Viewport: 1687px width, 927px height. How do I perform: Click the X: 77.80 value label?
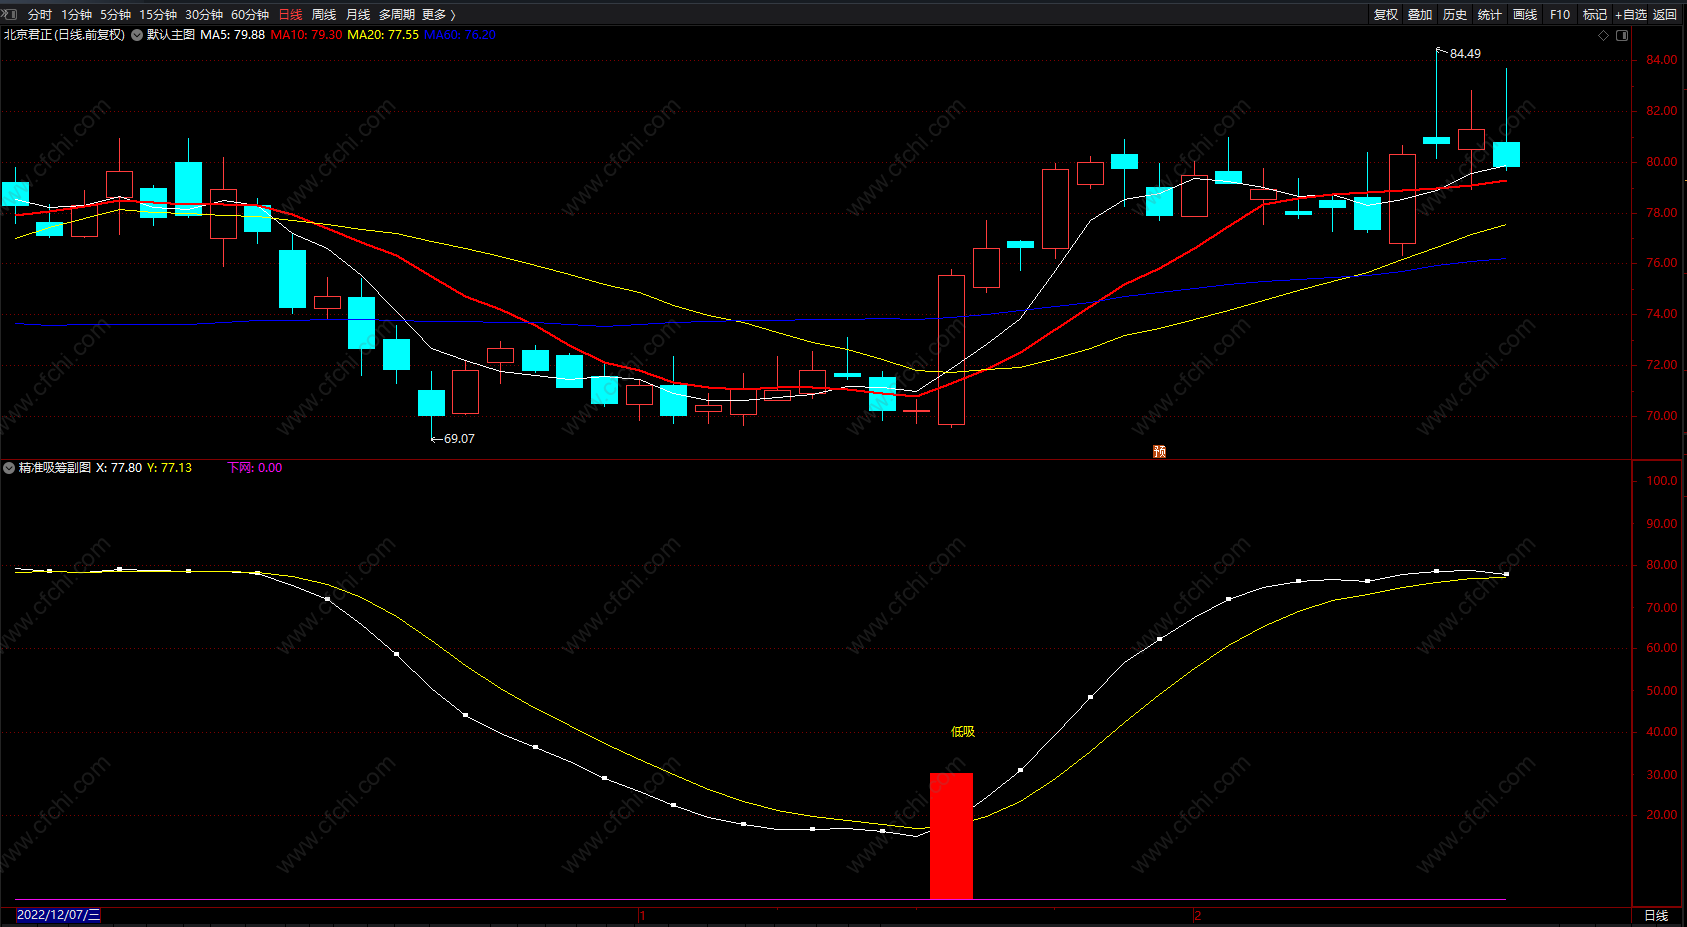(x=119, y=468)
